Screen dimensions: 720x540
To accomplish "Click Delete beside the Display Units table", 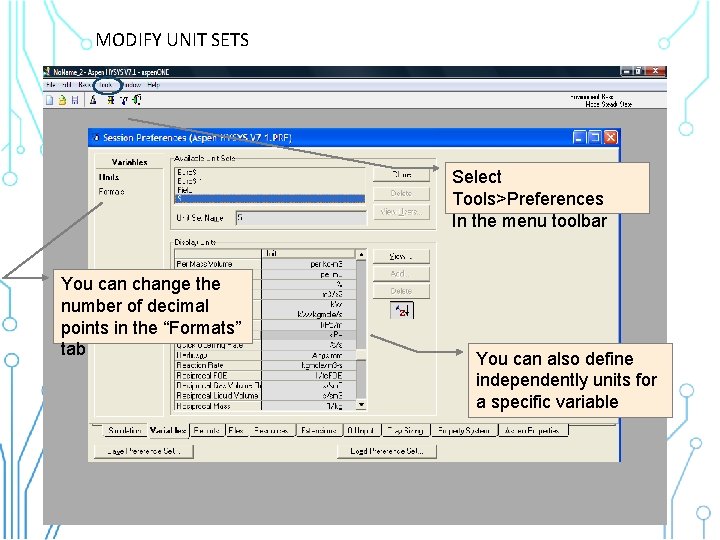I will [x=401, y=291].
